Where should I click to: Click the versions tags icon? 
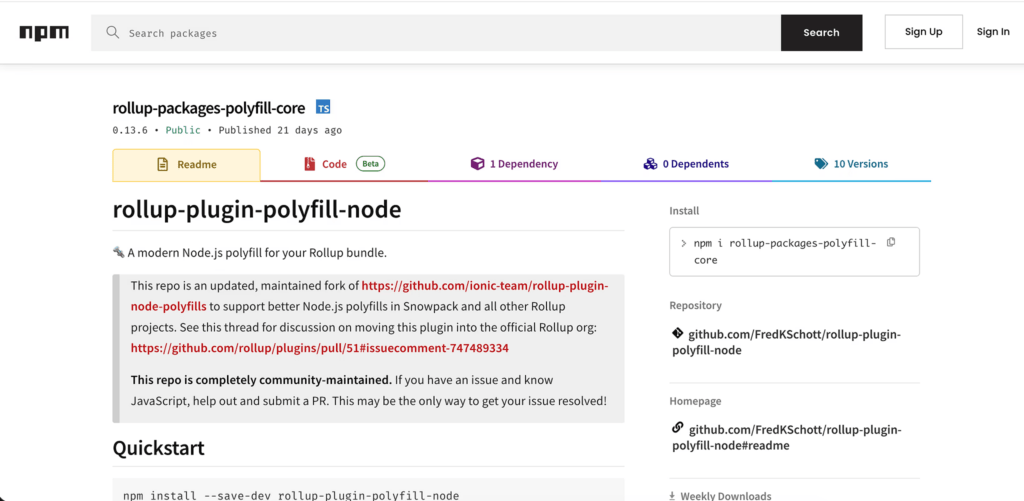click(821, 164)
